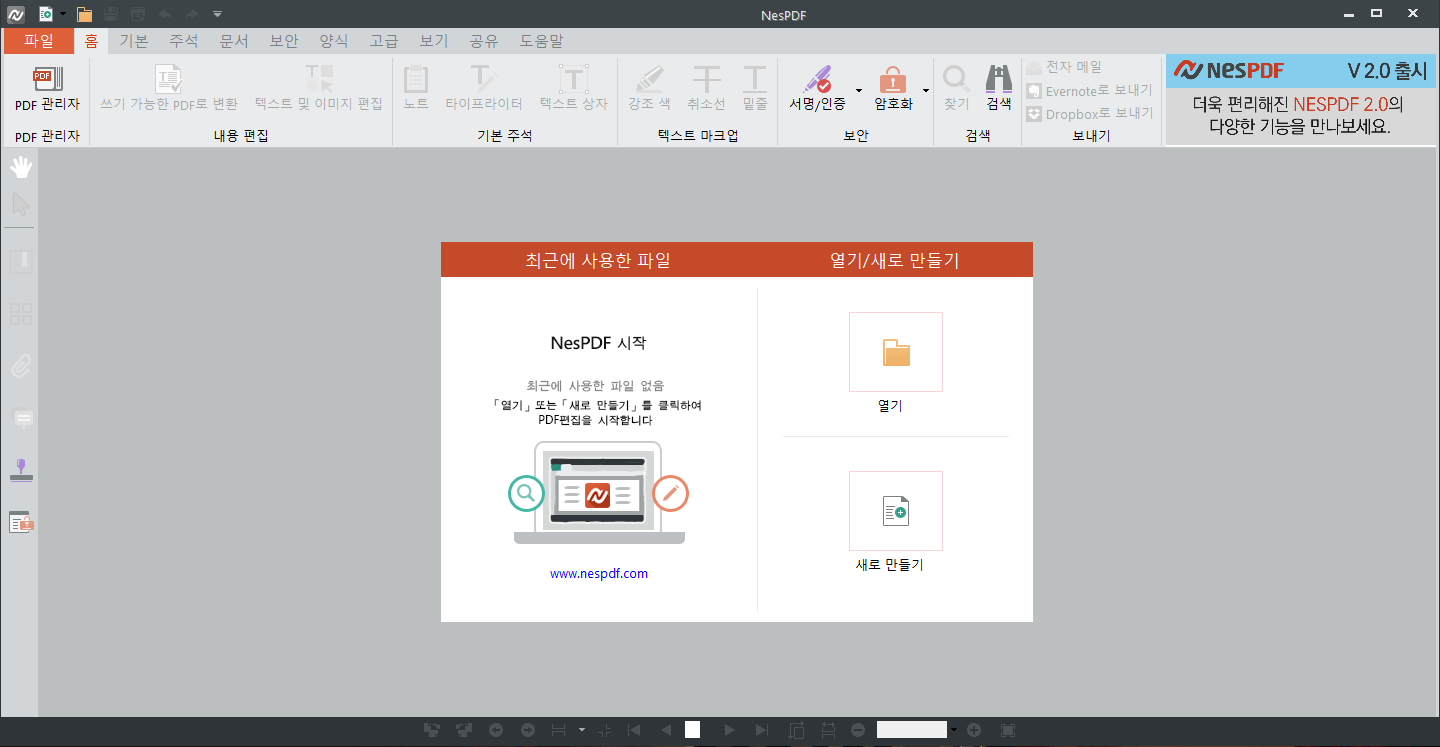Open the attachments paperclip panel
The image size is (1440, 747).
(21, 366)
